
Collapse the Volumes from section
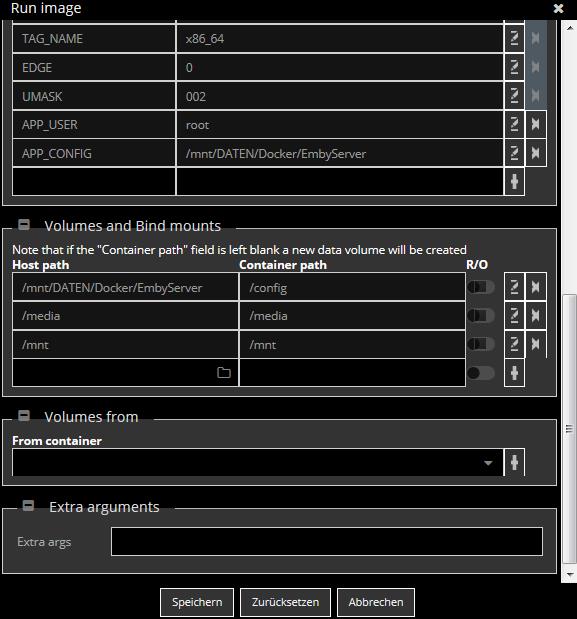point(24,416)
